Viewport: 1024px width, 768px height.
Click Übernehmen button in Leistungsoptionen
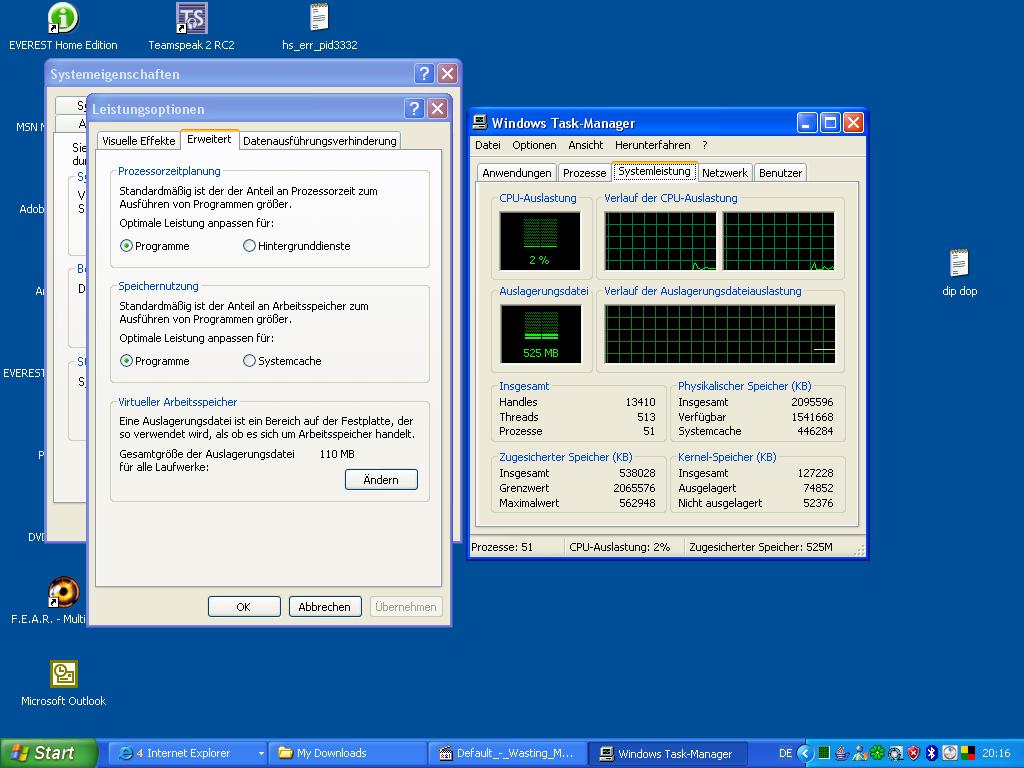(406, 607)
